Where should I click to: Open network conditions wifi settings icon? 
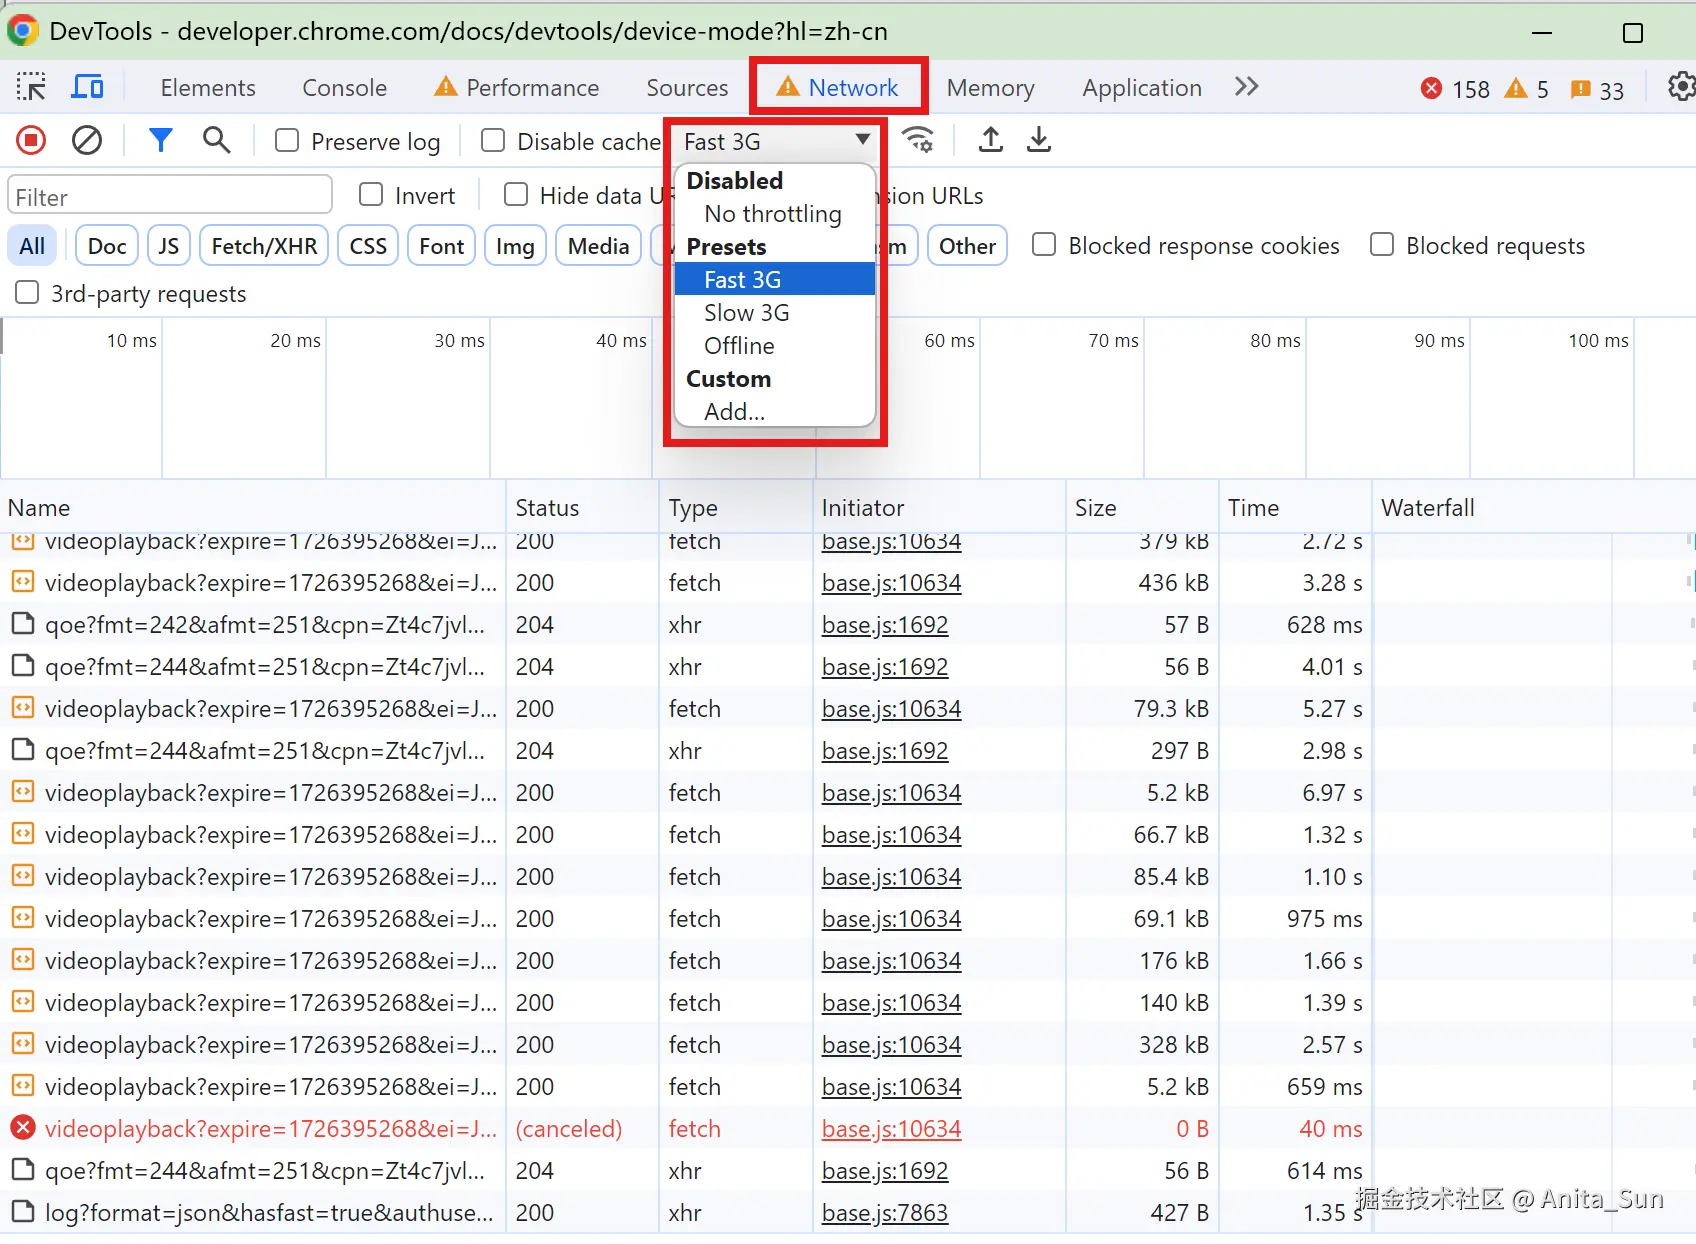coord(918,140)
